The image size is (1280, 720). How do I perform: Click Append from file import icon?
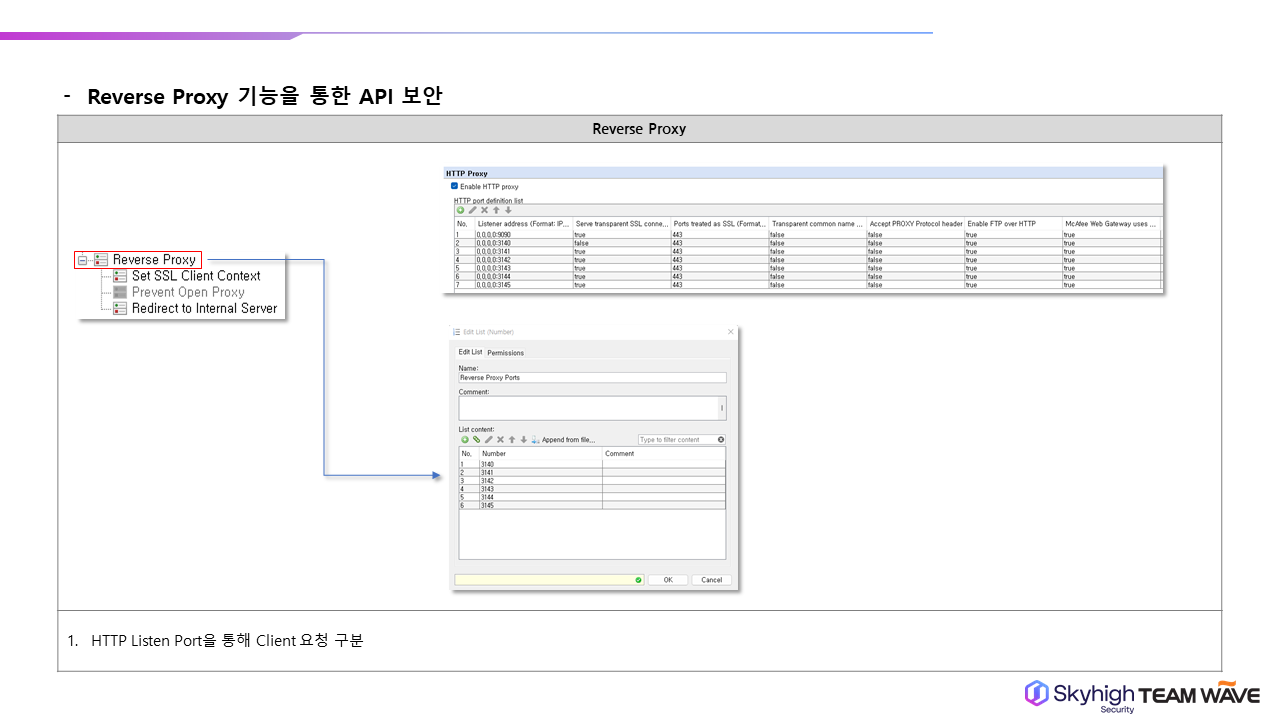point(536,440)
